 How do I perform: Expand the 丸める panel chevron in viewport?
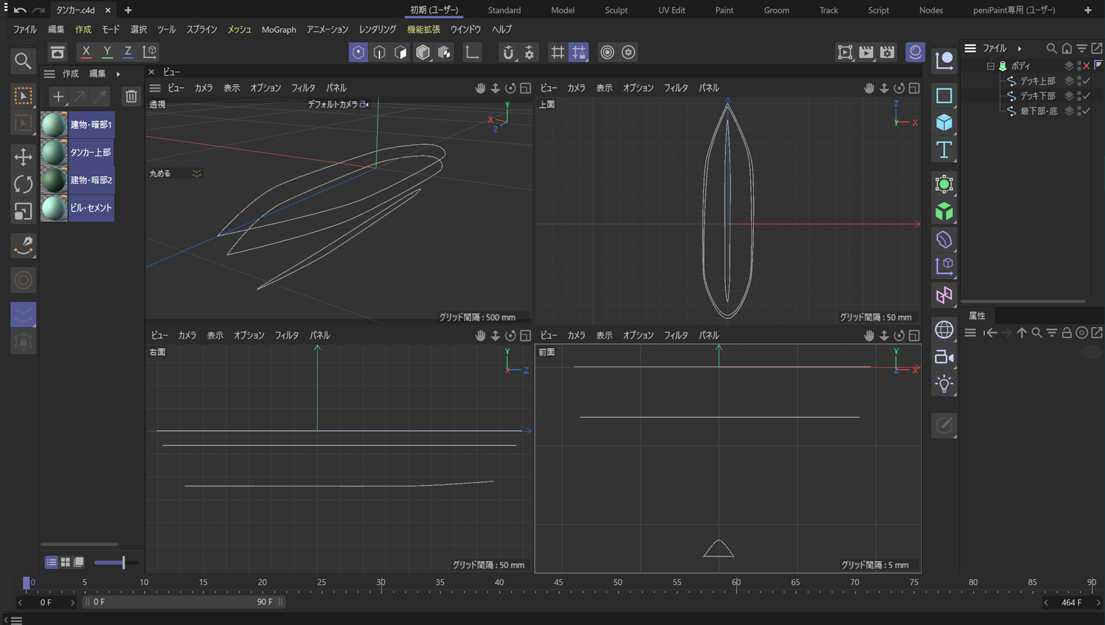point(197,174)
